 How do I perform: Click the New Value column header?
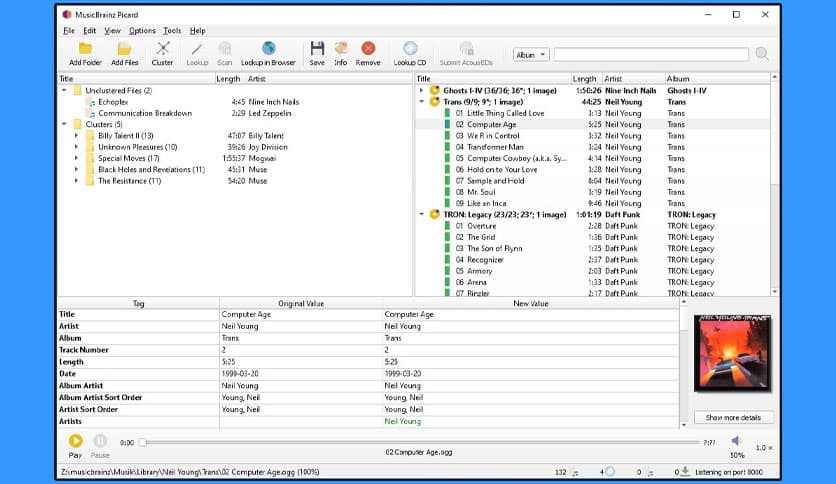pos(530,303)
